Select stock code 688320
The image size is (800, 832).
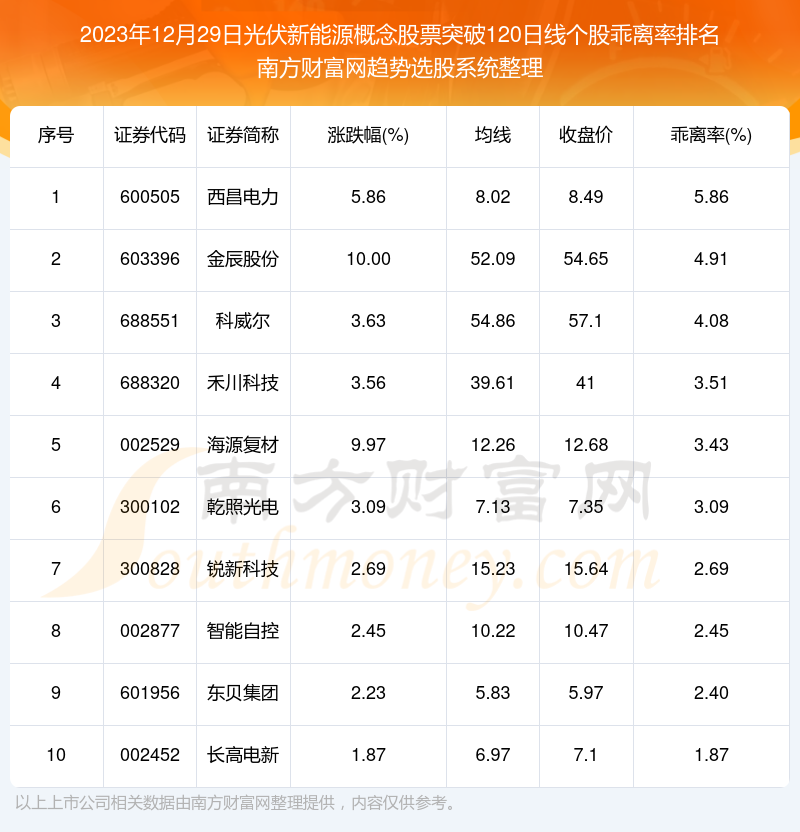150,383
